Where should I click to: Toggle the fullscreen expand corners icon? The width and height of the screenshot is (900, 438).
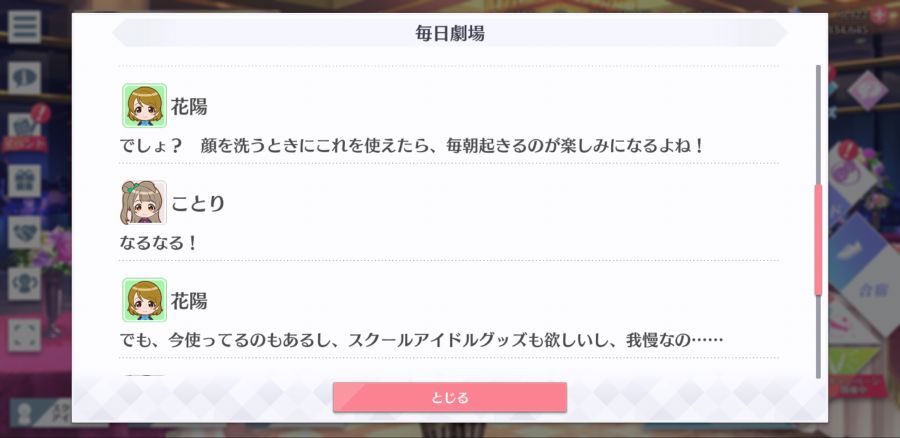pos(24,335)
